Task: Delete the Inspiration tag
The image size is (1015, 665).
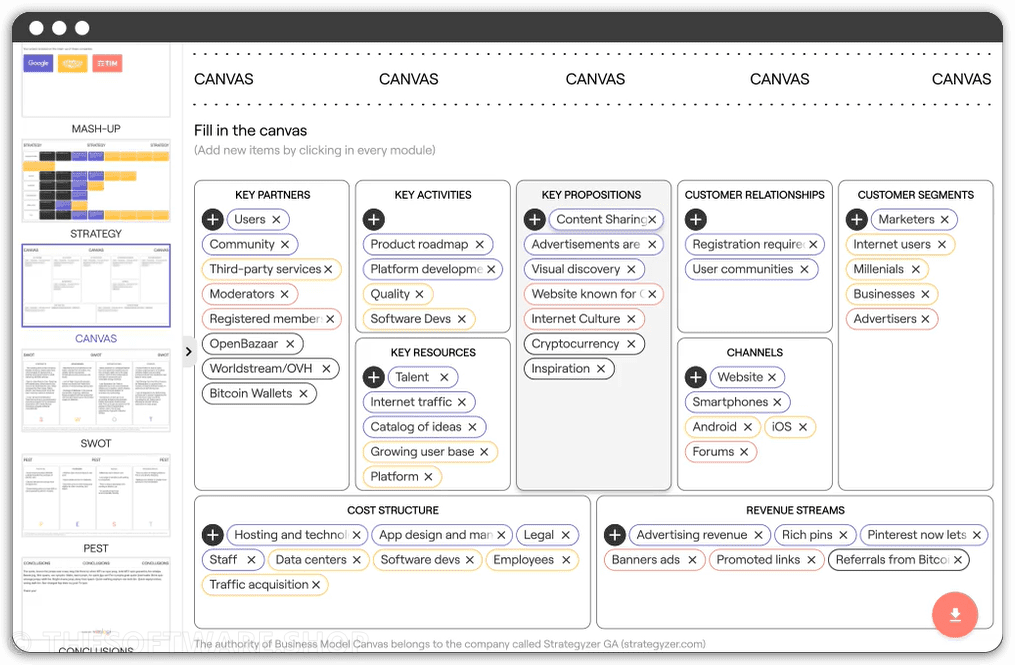Action: (x=601, y=368)
